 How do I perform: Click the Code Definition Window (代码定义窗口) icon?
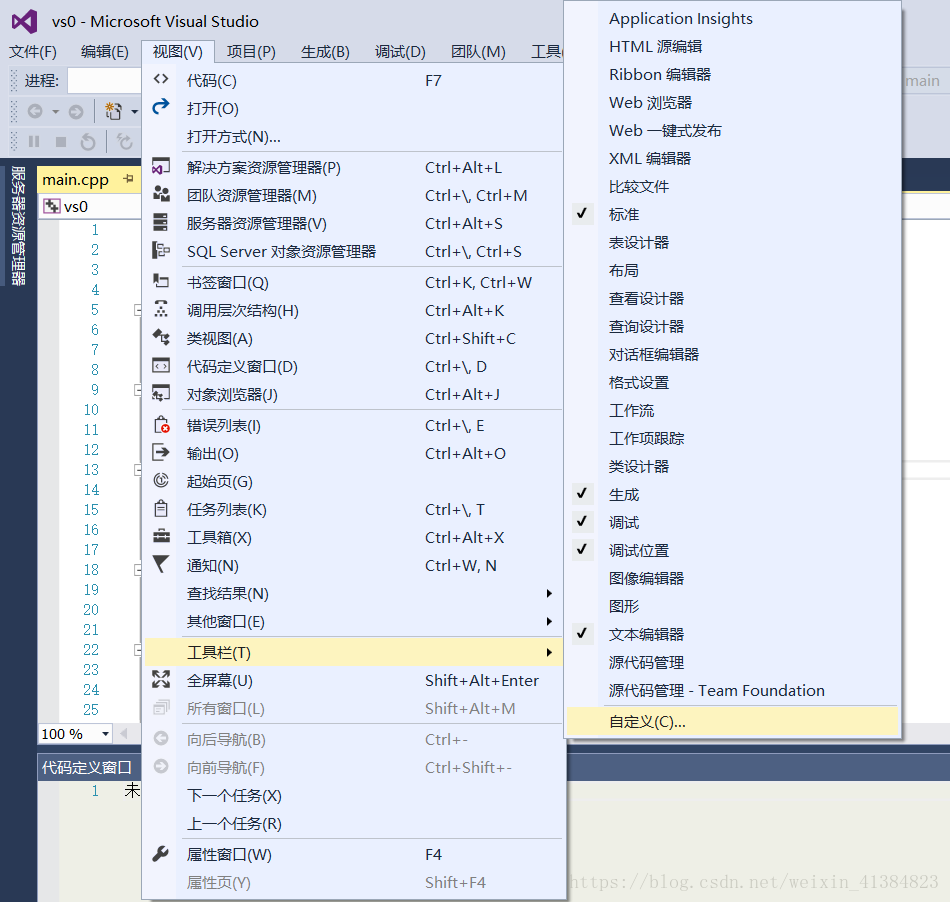tap(161, 365)
